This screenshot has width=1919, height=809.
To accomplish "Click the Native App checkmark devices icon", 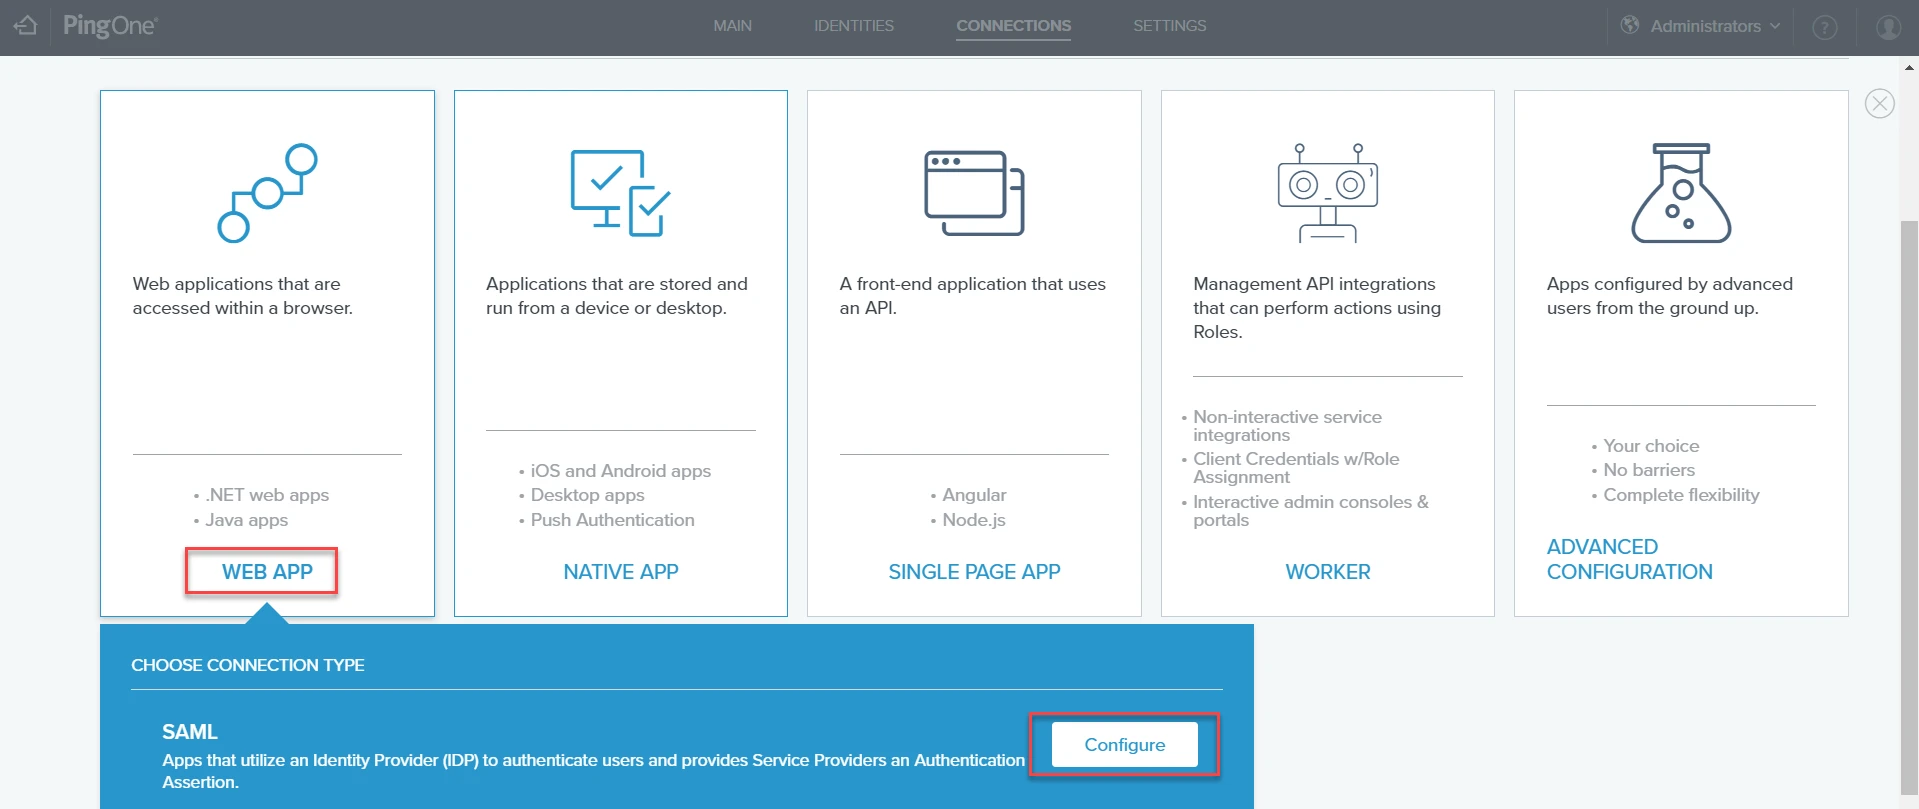I will click(x=620, y=193).
